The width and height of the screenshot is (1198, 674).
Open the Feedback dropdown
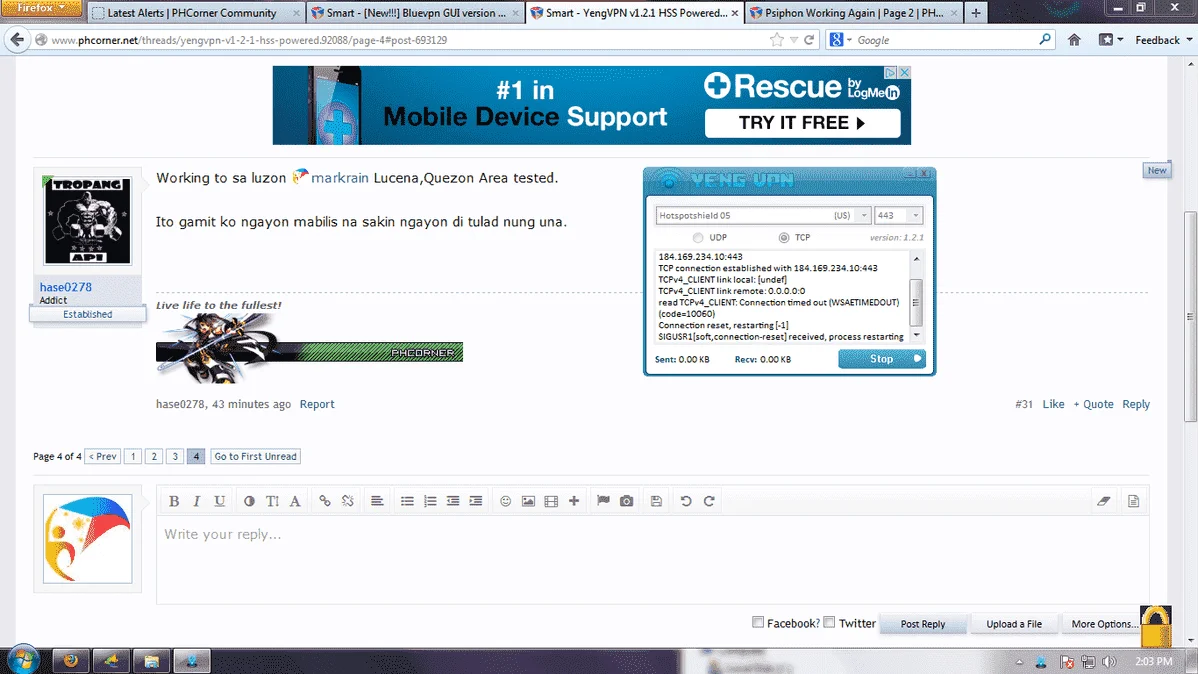click(x=1163, y=40)
